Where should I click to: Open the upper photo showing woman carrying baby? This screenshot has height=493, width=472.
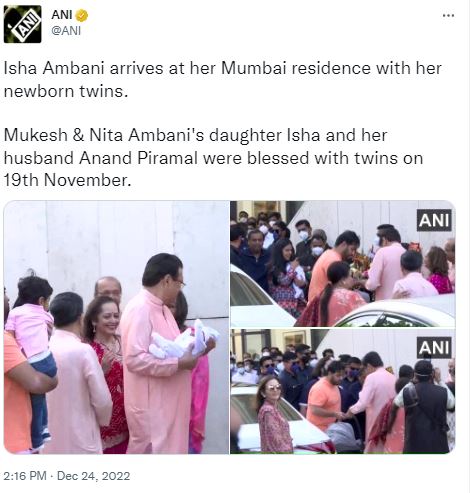pos(343,264)
